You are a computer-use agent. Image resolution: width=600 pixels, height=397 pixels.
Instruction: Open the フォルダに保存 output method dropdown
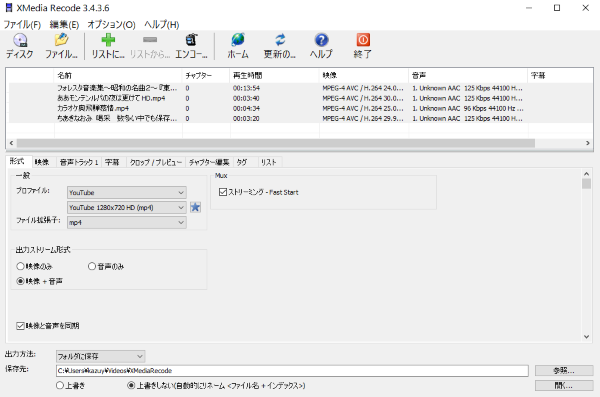pyautogui.click(x=100, y=356)
